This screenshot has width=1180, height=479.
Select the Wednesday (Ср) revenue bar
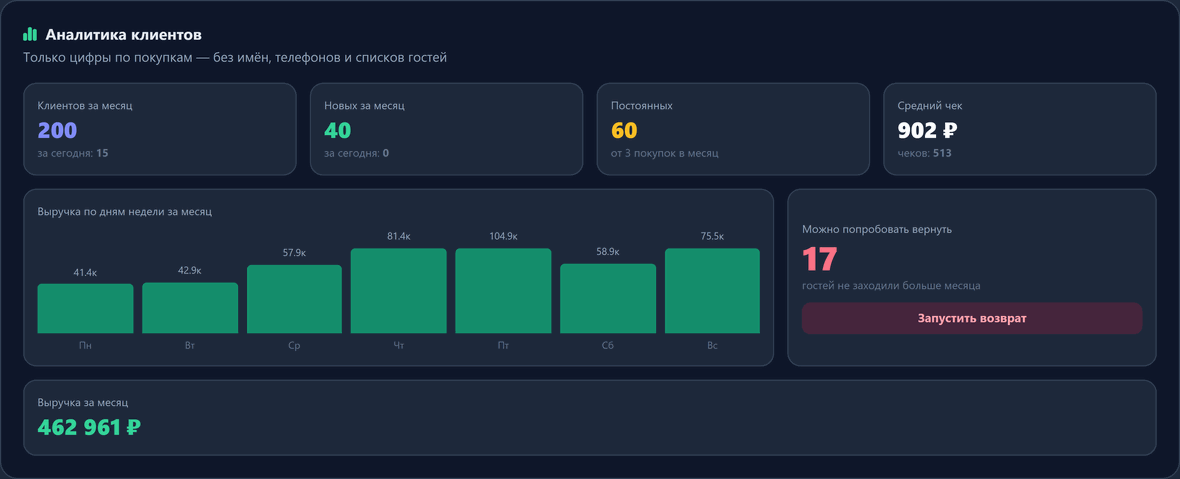294,299
